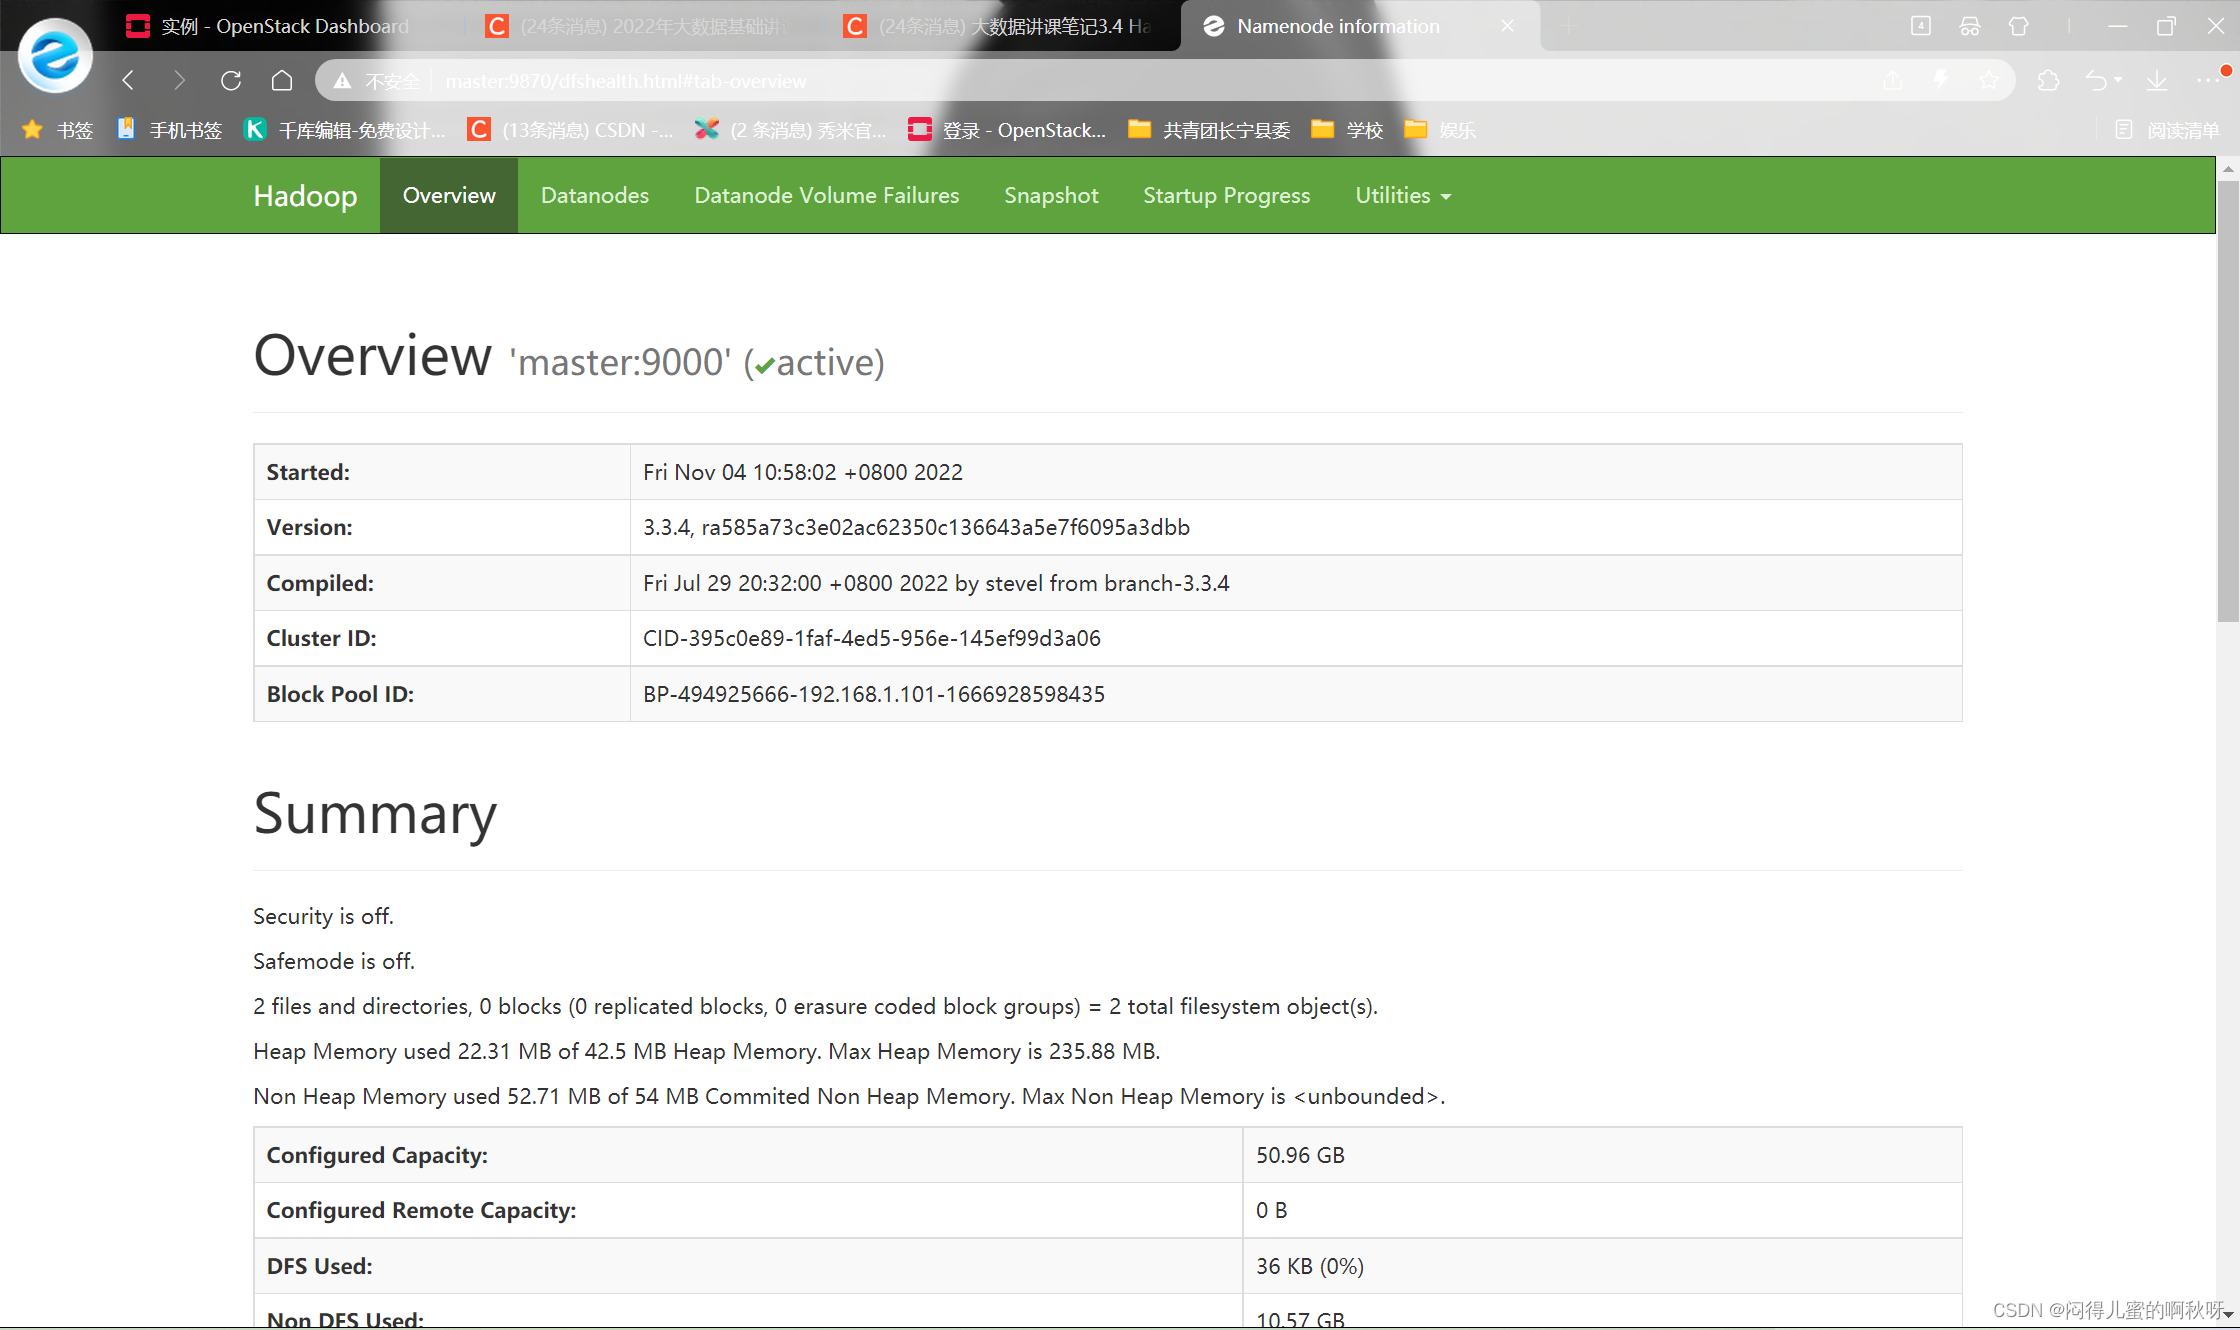This screenshot has height=1330, width=2240.
Task: Toggle the lightning speed mode icon
Action: point(1941,81)
